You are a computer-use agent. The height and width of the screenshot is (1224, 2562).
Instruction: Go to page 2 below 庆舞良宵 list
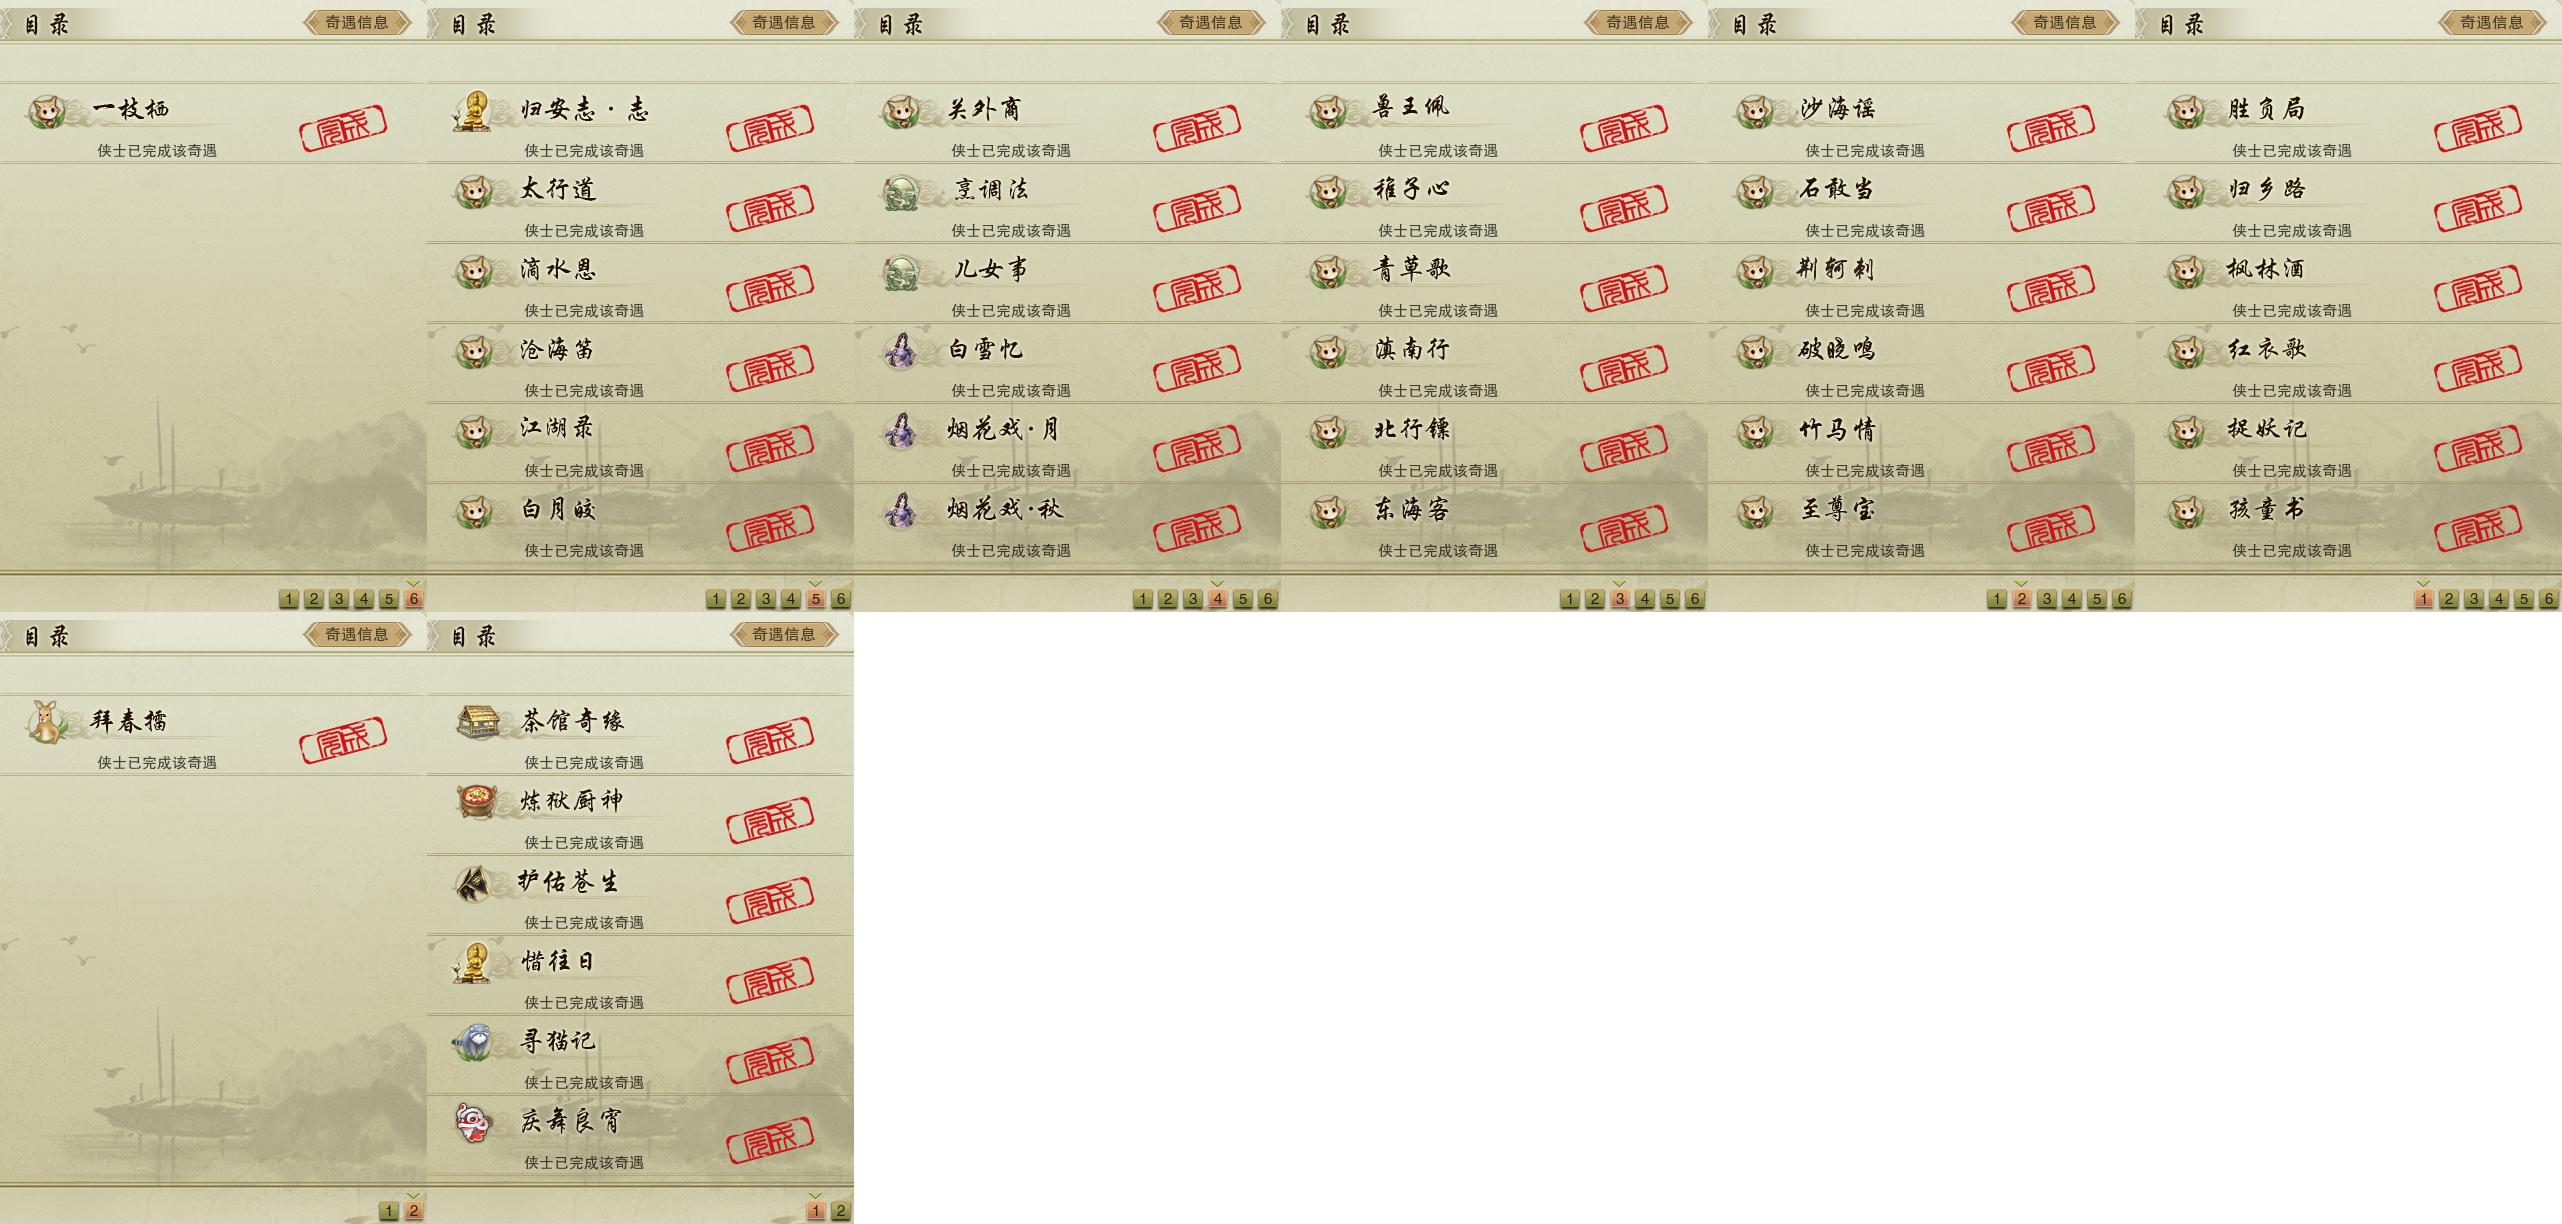click(841, 1211)
